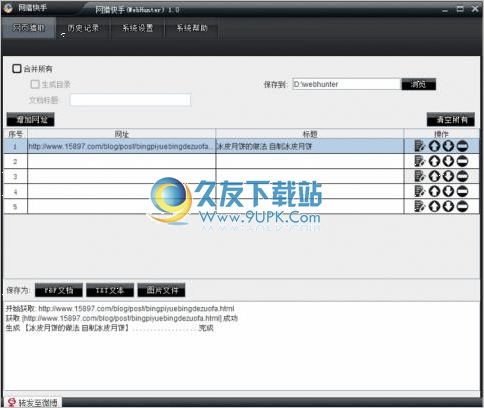Click the 浏览 browse button
The height and width of the screenshot is (408, 484).
pyautogui.click(x=419, y=84)
